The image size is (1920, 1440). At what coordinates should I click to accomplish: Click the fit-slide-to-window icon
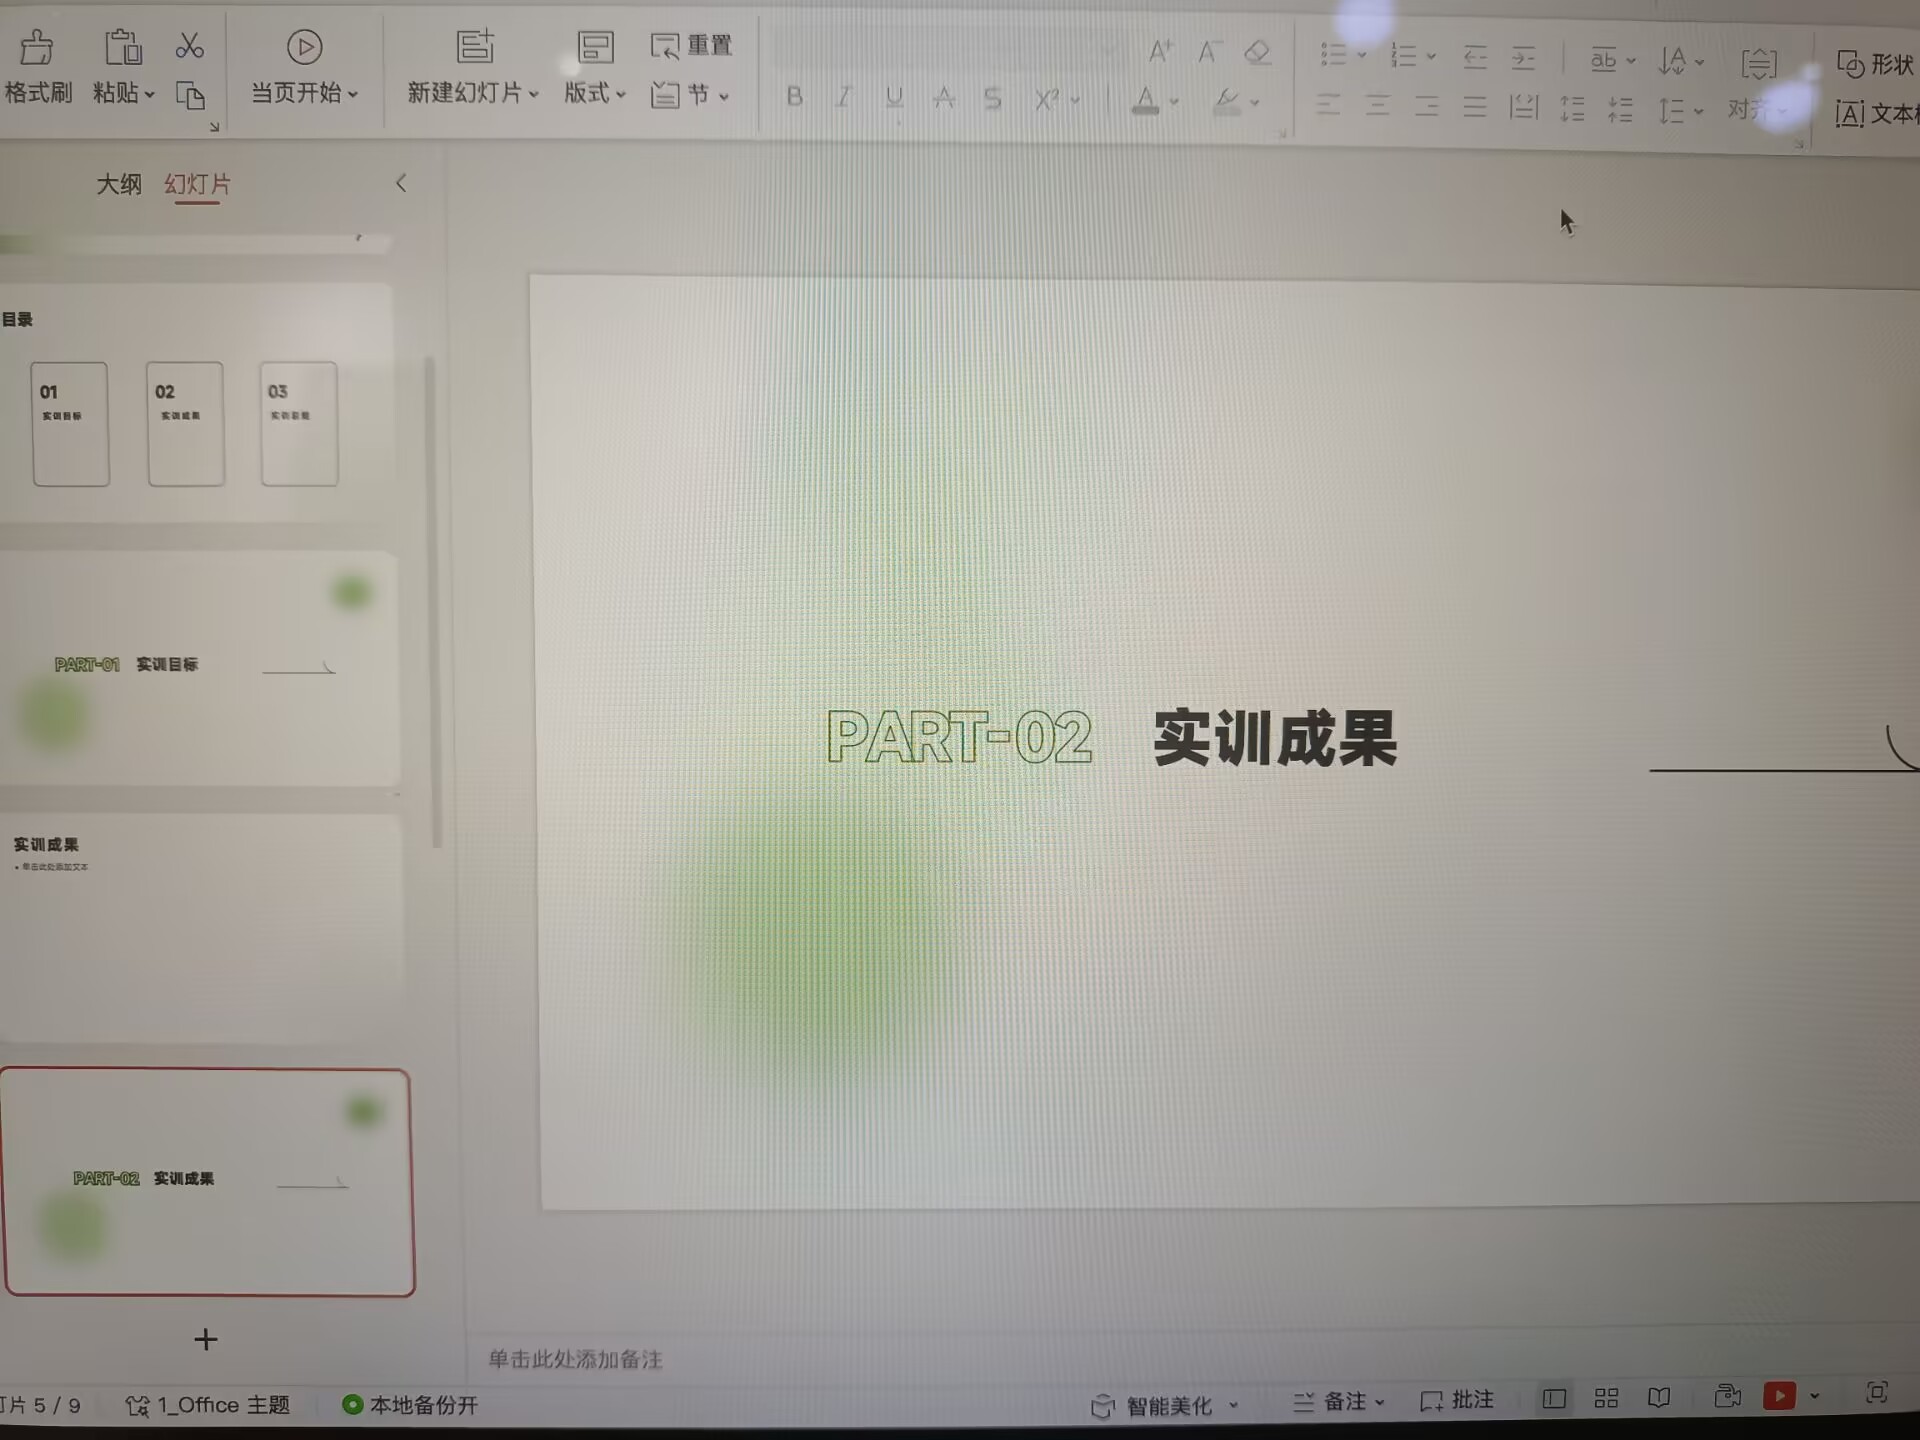[1877, 1393]
